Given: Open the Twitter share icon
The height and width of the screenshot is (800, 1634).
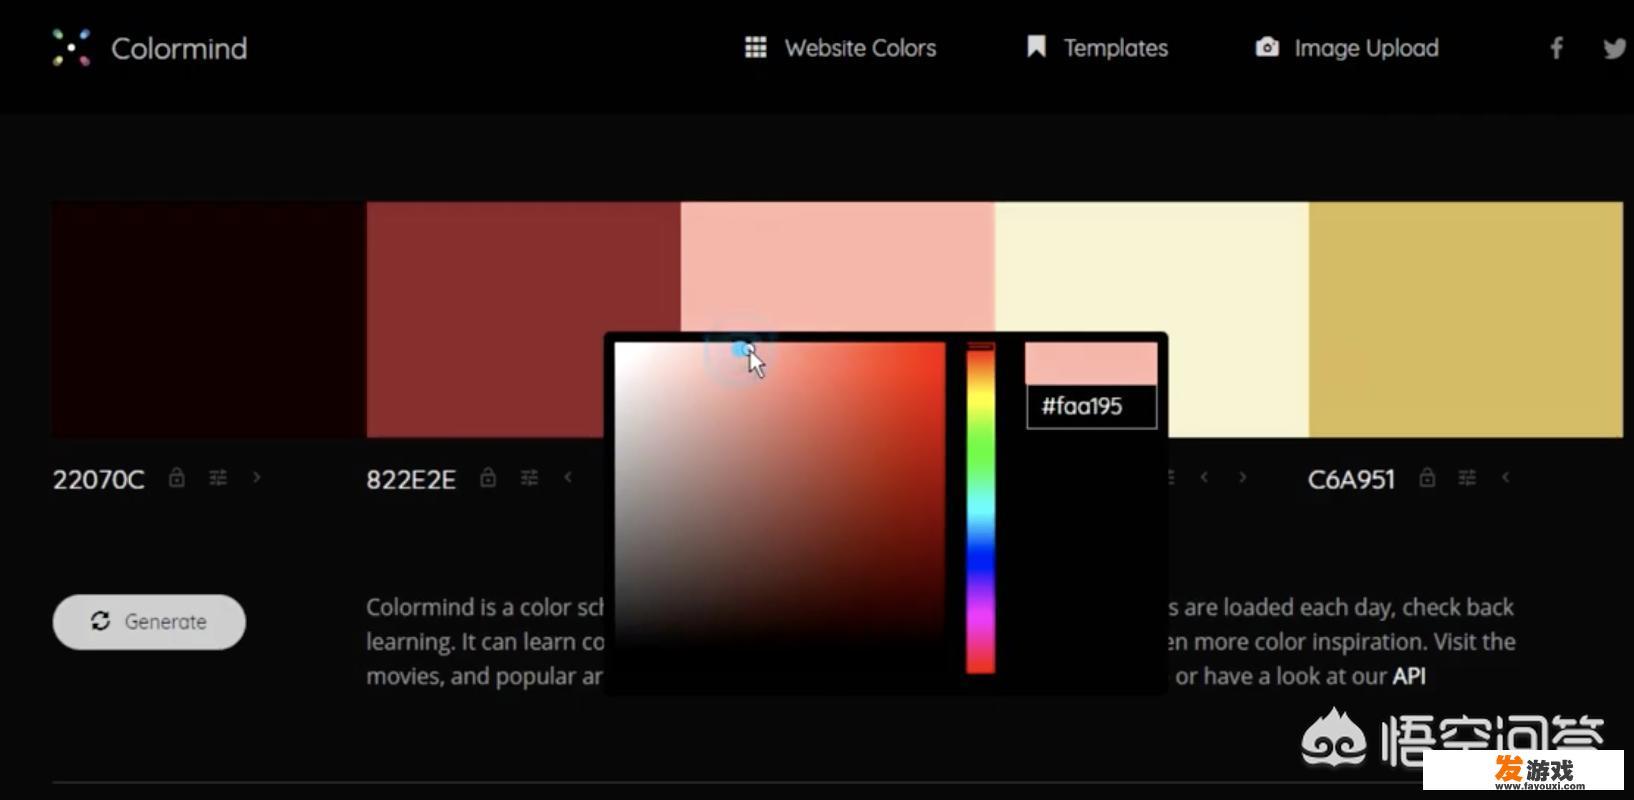Looking at the screenshot, I should [x=1616, y=48].
